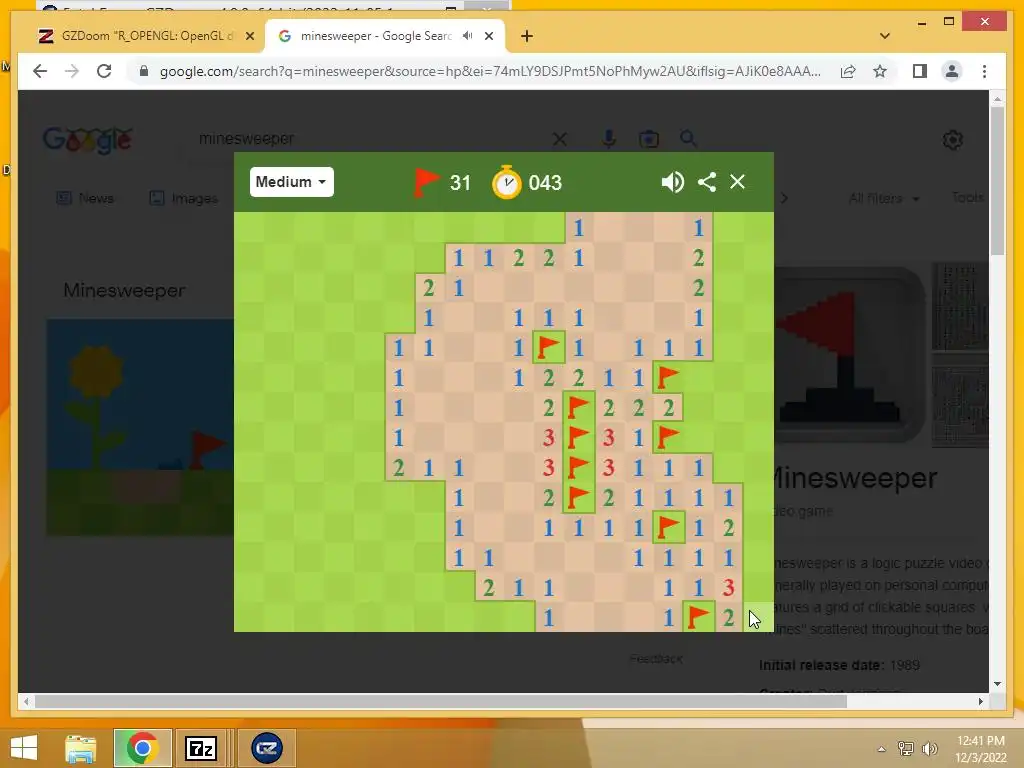
Task: Click the address bar lock icon
Action: coord(144,71)
